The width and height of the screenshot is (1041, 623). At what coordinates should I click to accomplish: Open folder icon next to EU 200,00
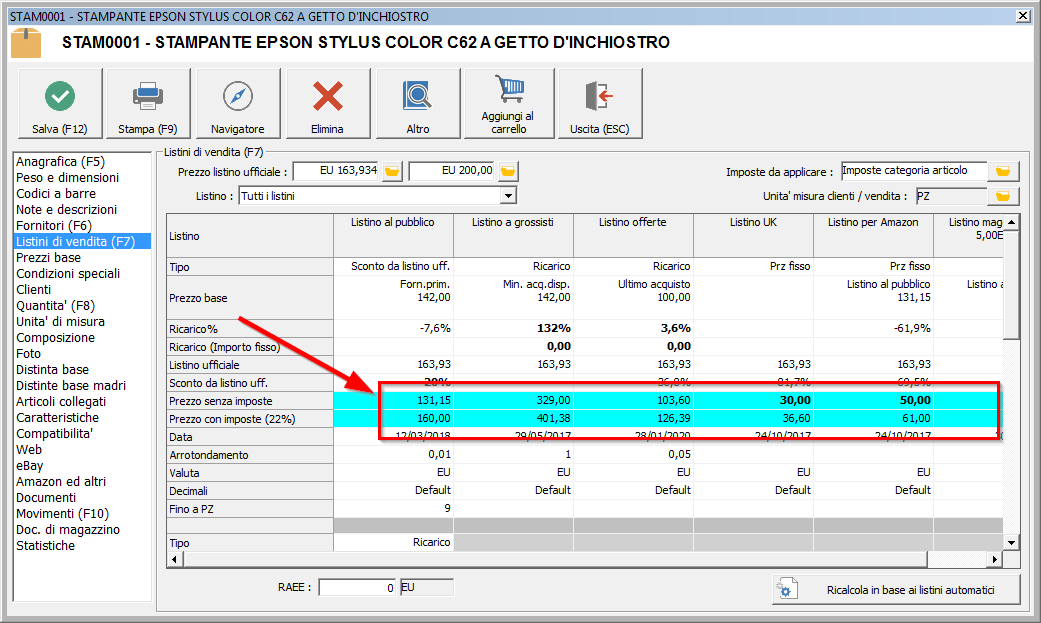(x=509, y=171)
